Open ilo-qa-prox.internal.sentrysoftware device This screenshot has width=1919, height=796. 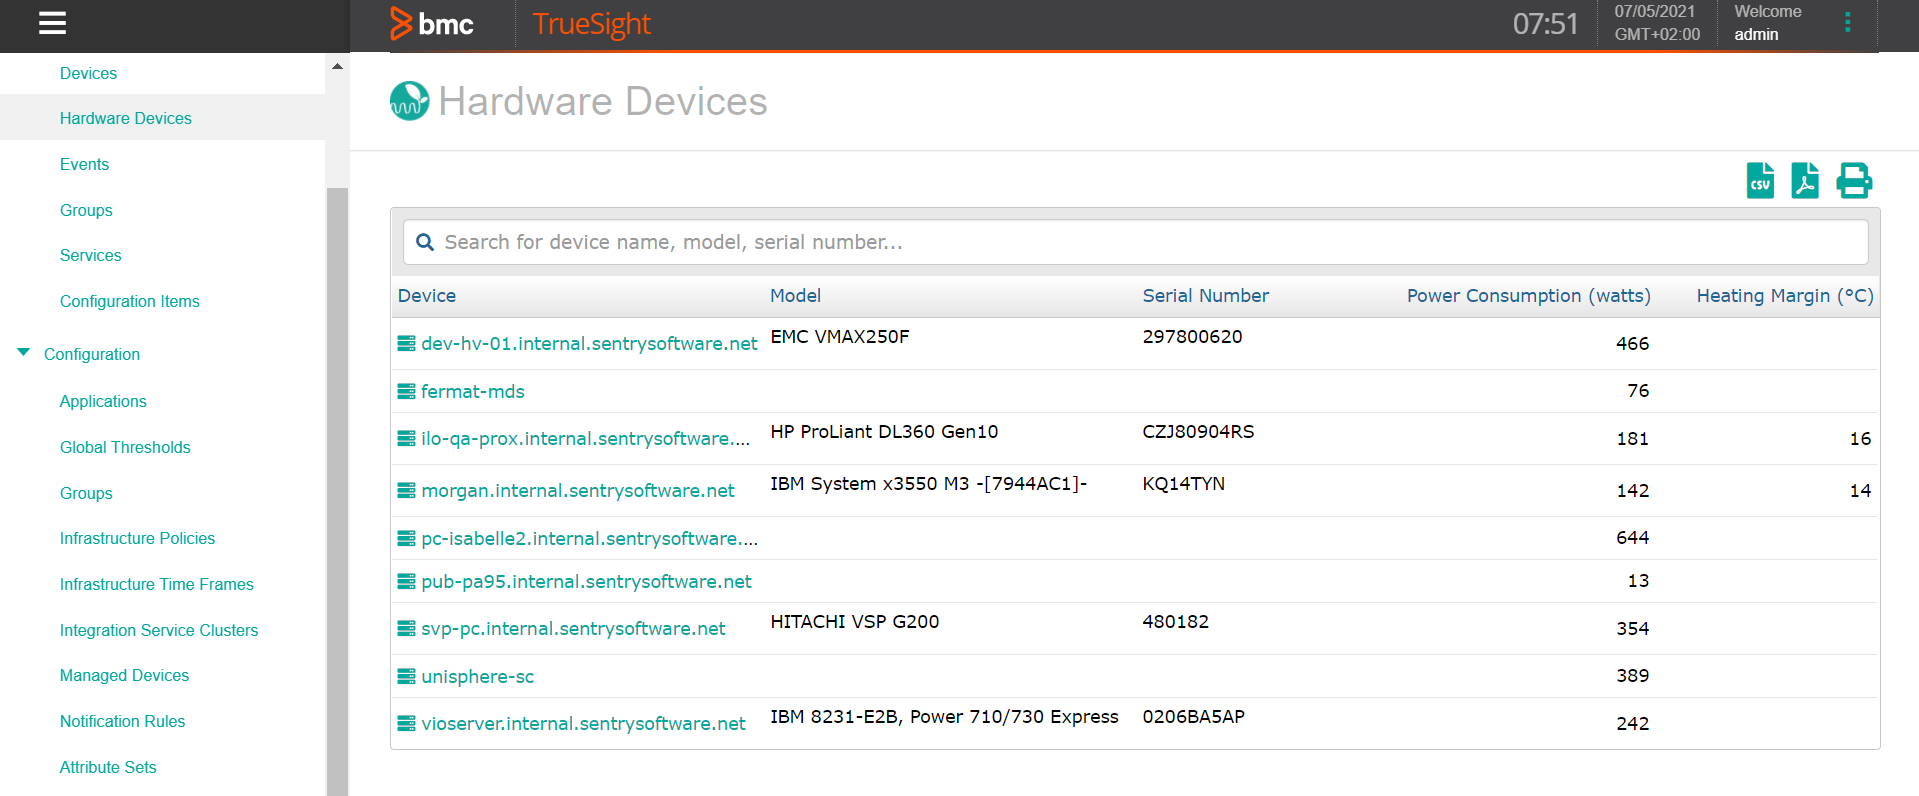tap(585, 439)
